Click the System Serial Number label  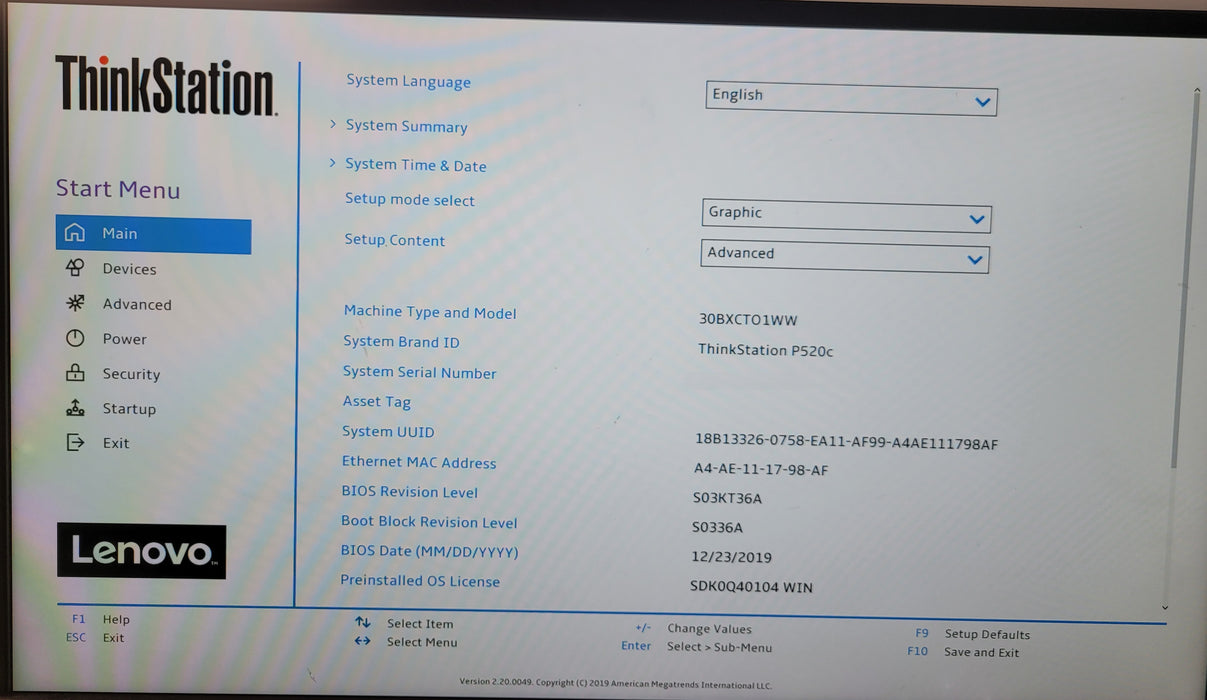pos(420,372)
